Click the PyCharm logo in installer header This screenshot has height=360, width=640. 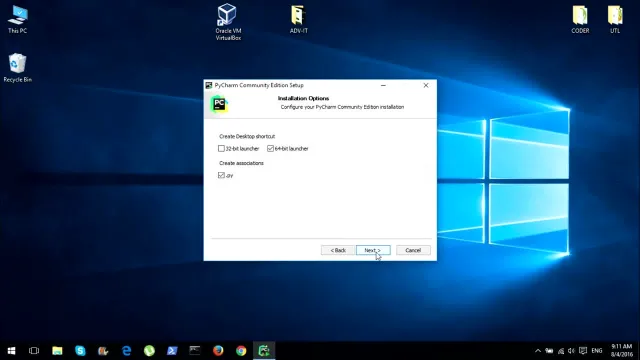219,104
